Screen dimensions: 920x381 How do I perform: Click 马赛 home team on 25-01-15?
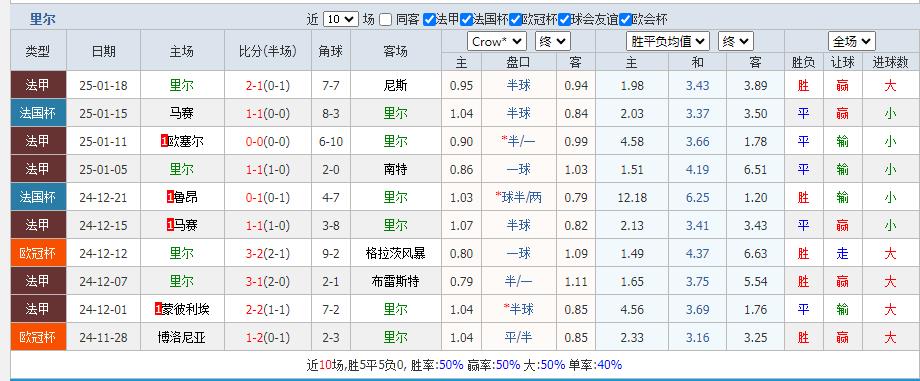click(x=182, y=113)
